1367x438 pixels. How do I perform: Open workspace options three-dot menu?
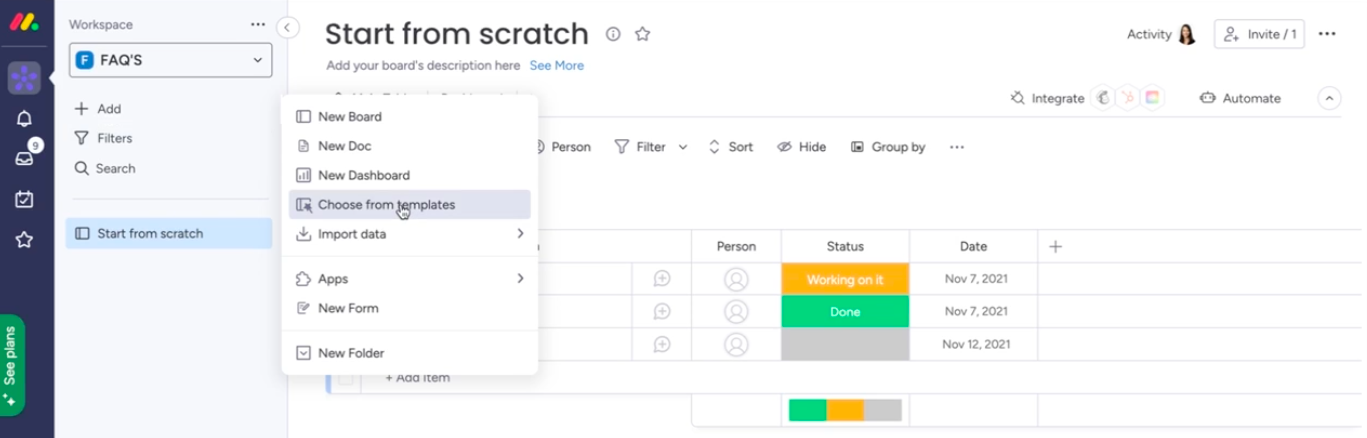pos(258,24)
